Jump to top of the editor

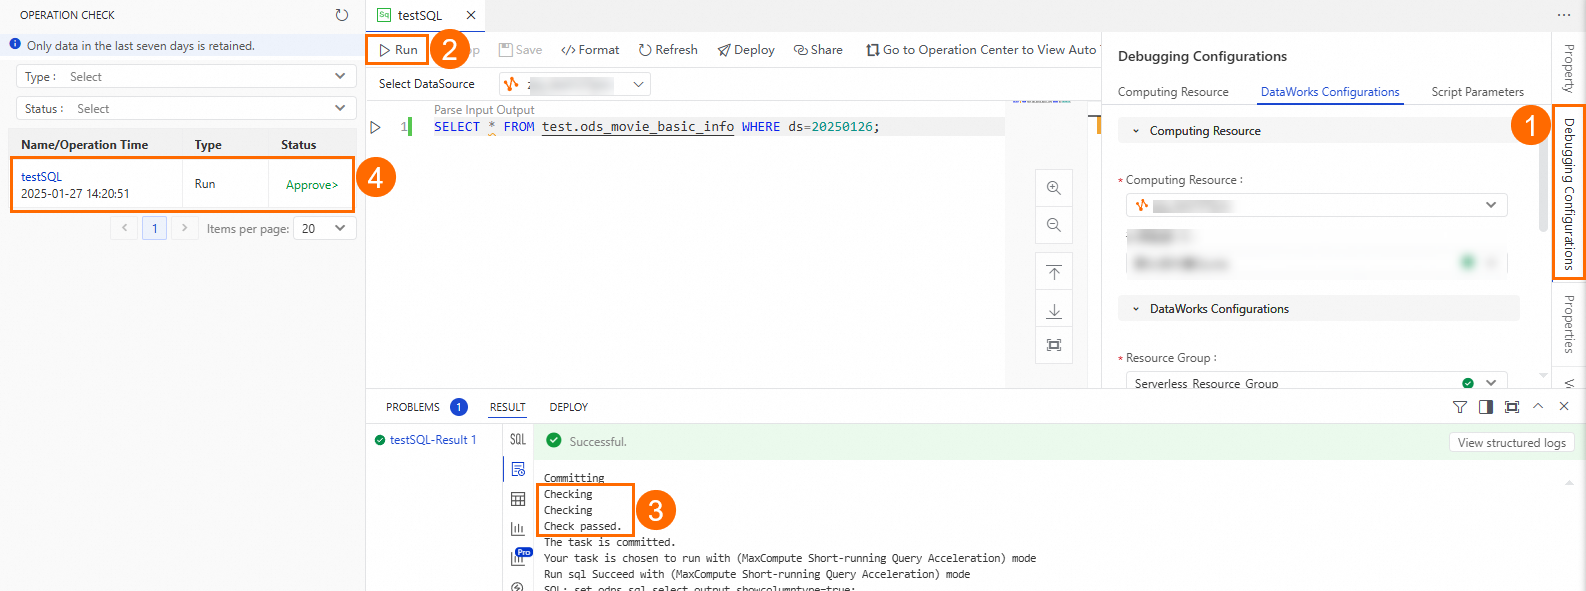(1054, 273)
